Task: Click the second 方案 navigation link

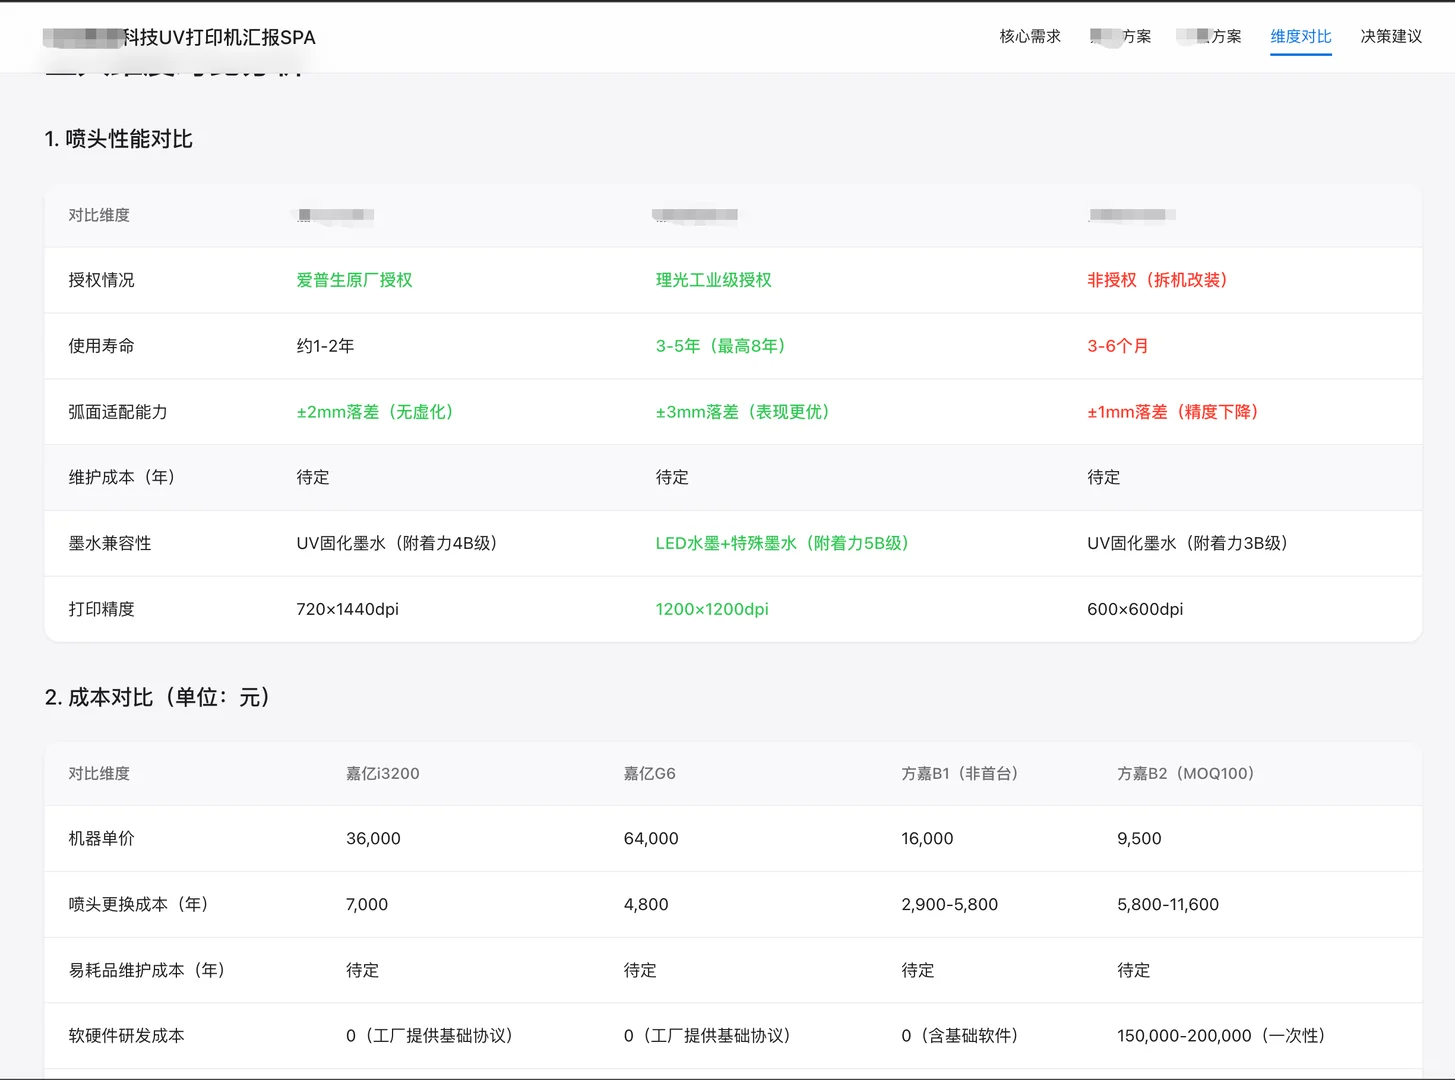Action: click(x=1209, y=37)
